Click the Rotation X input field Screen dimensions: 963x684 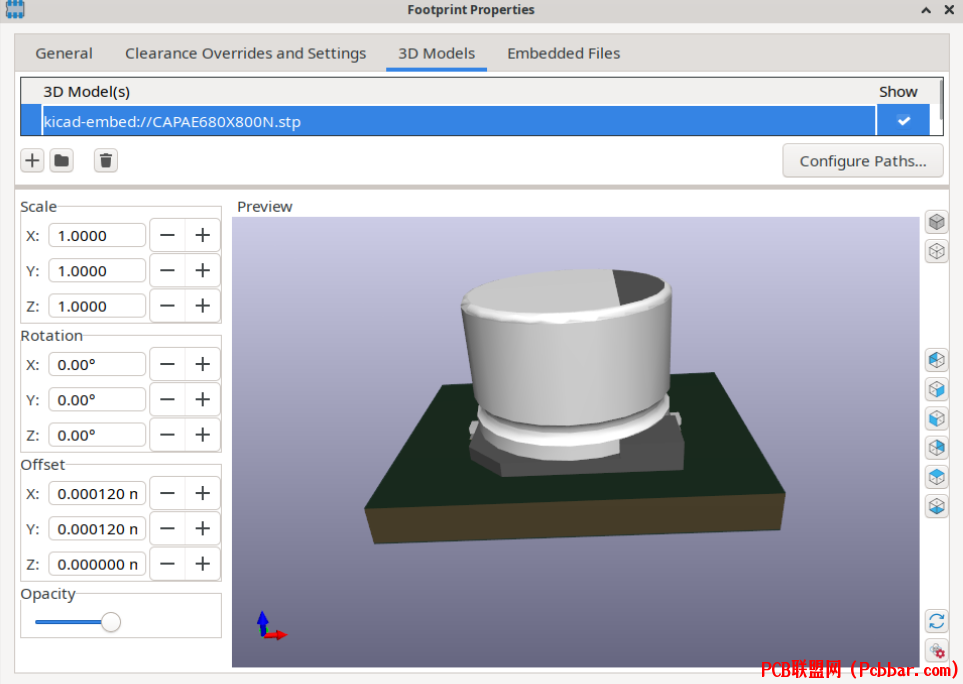pyautogui.click(x=97, y=364)
